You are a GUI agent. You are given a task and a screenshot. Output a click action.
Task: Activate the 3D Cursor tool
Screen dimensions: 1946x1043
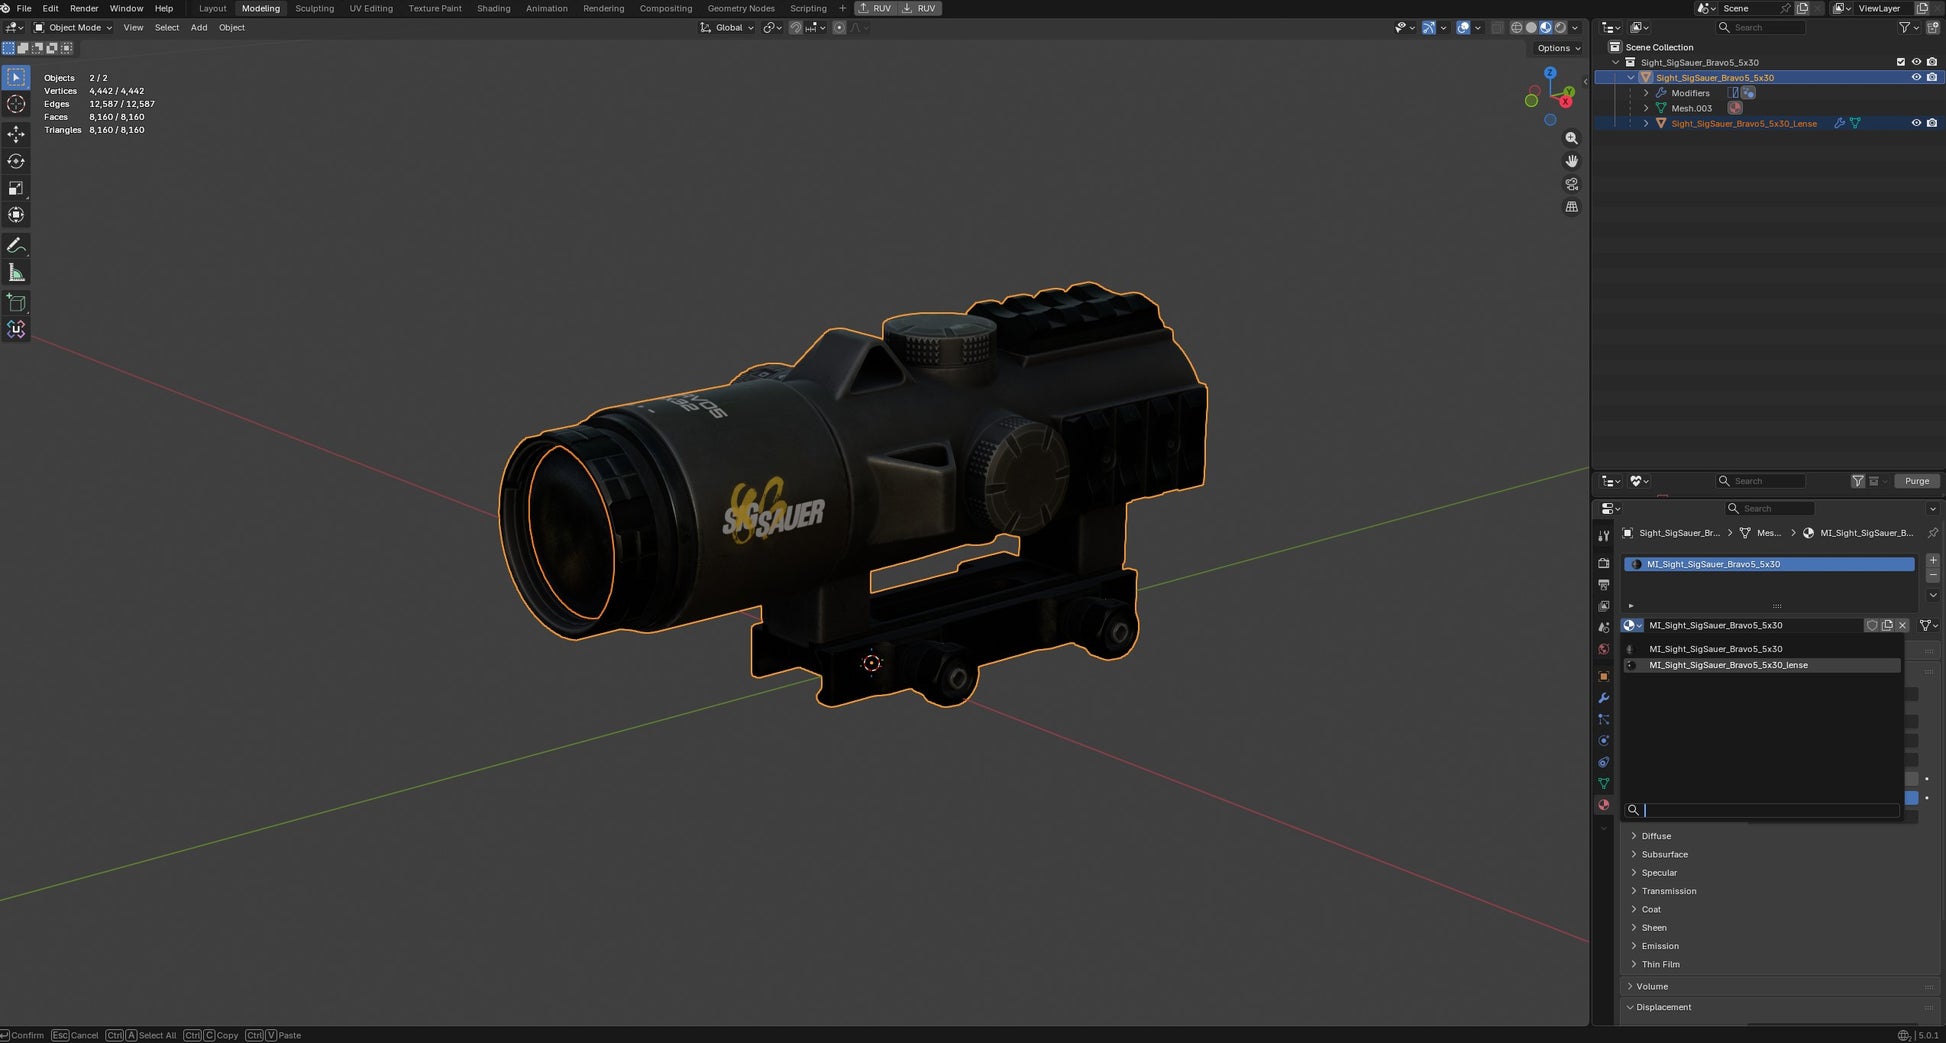(x=16, y=104)
